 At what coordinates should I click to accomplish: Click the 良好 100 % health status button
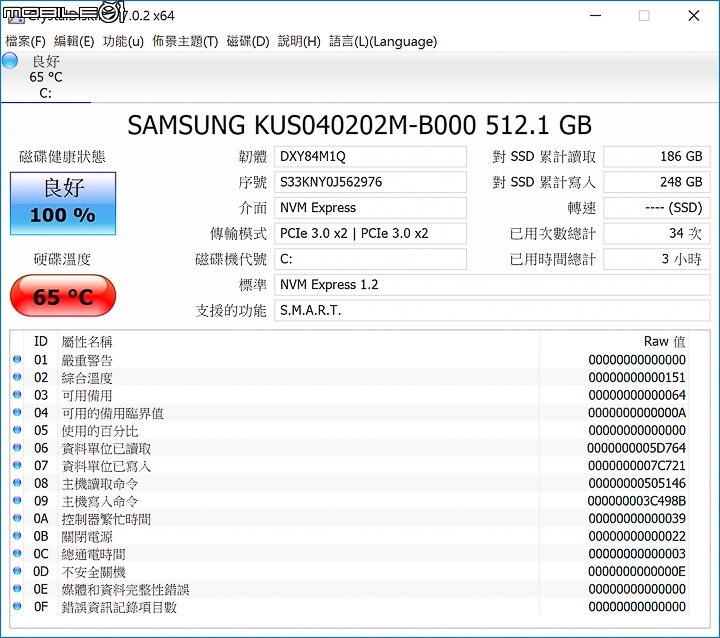tap(63, 203)
